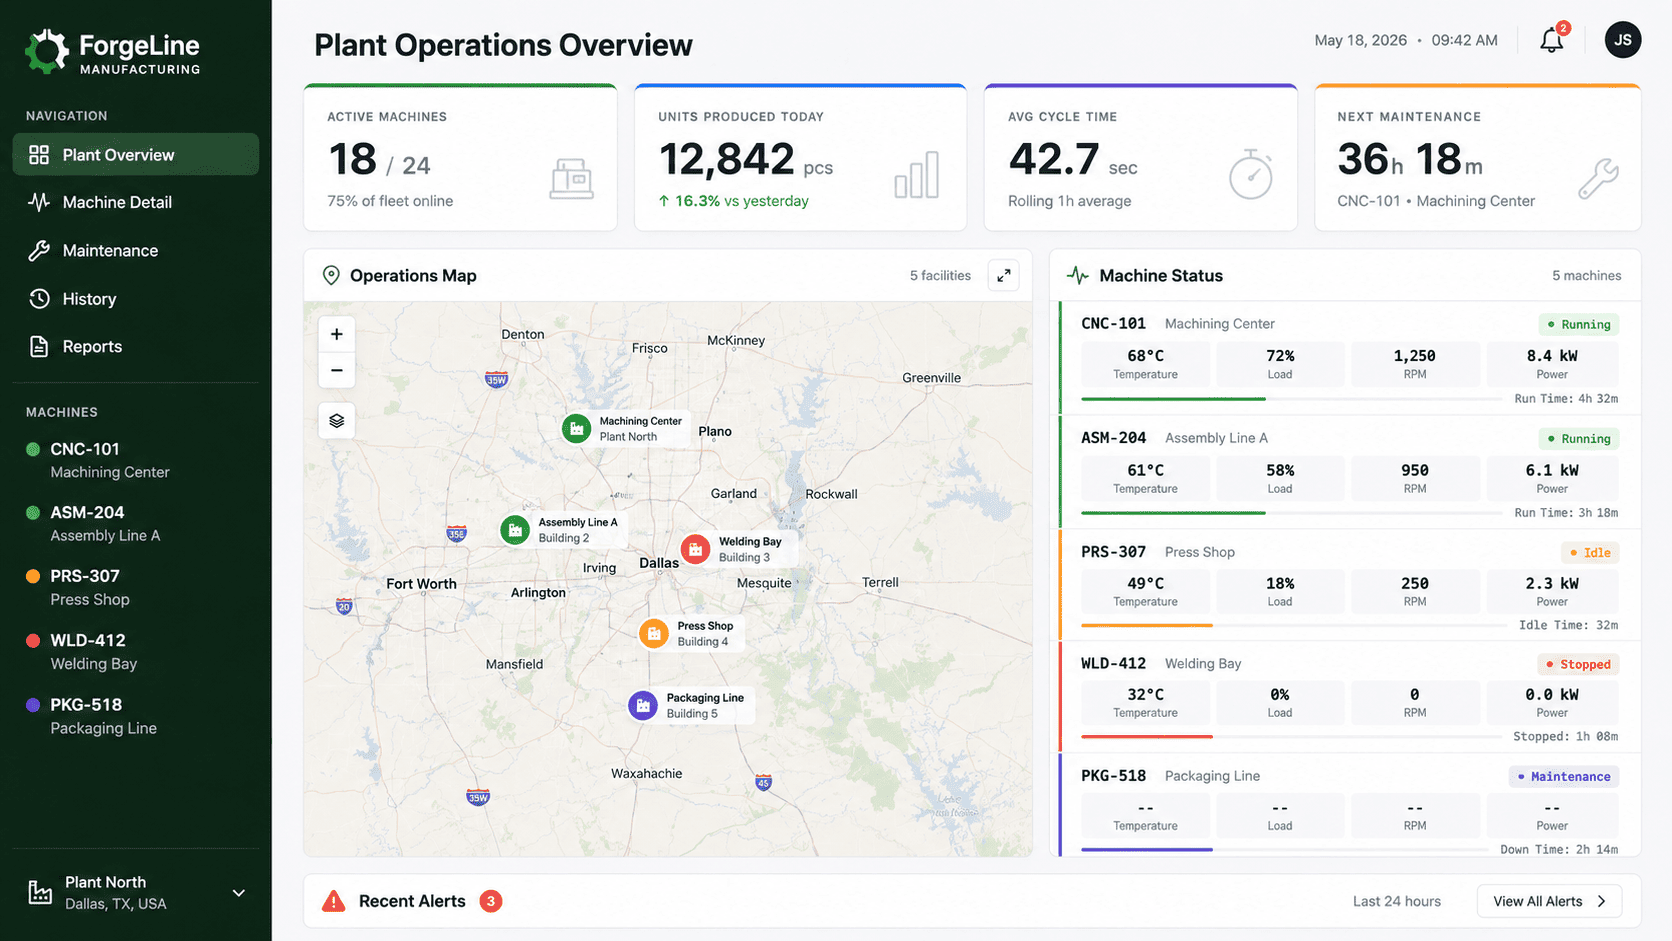Viewport: 1672px width, 941px height.
Task: Click the wrench icon in Next Maintenance card
Action: pos(1598,179)
